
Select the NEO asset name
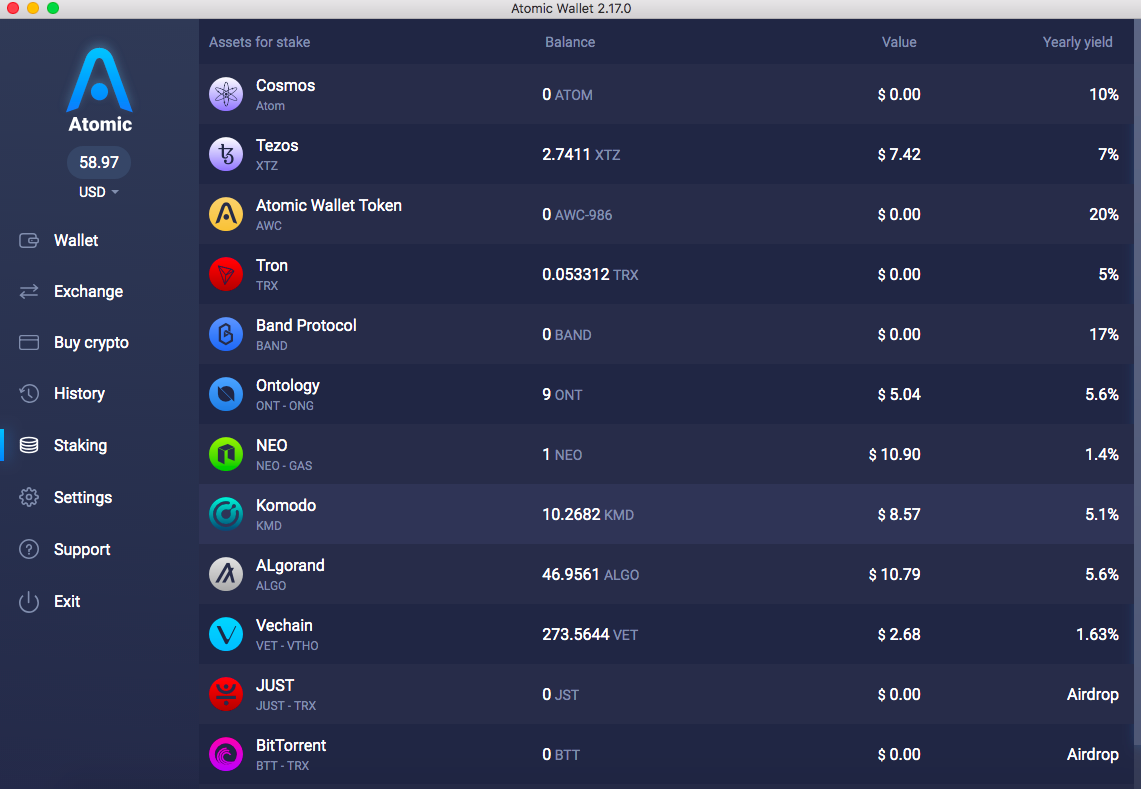click(271, 445)
